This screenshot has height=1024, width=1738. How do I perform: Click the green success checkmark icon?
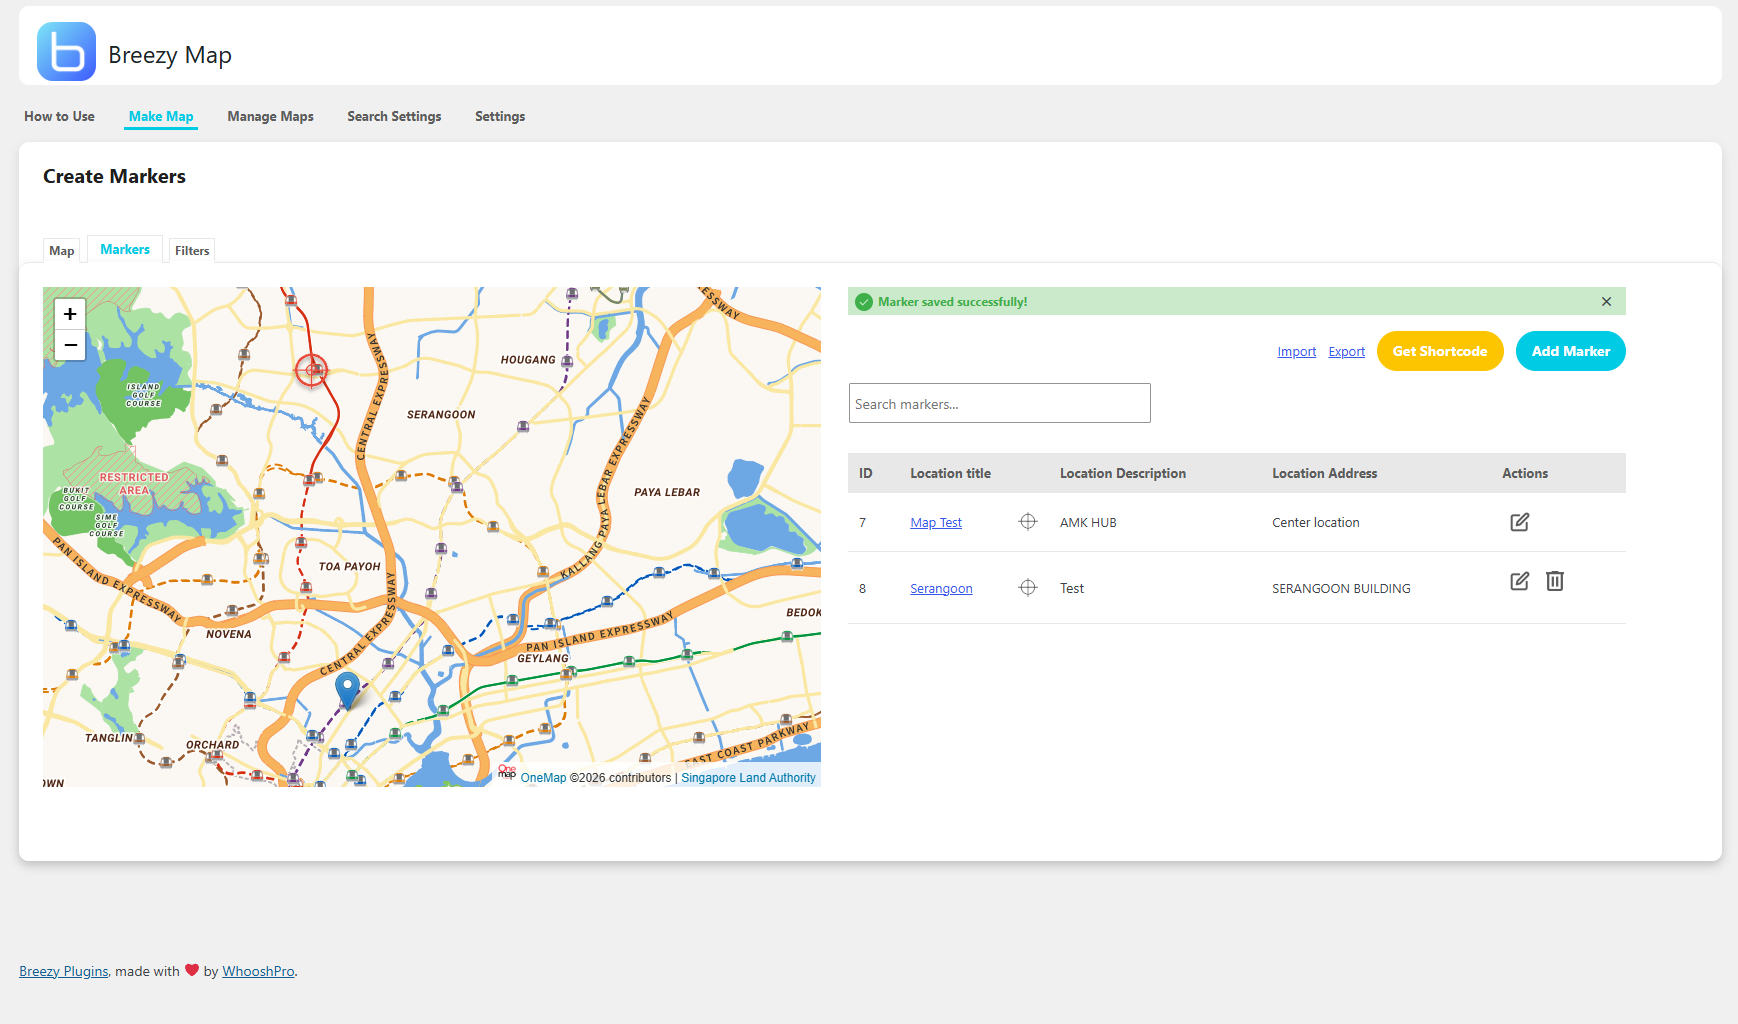tap(864, 302)
